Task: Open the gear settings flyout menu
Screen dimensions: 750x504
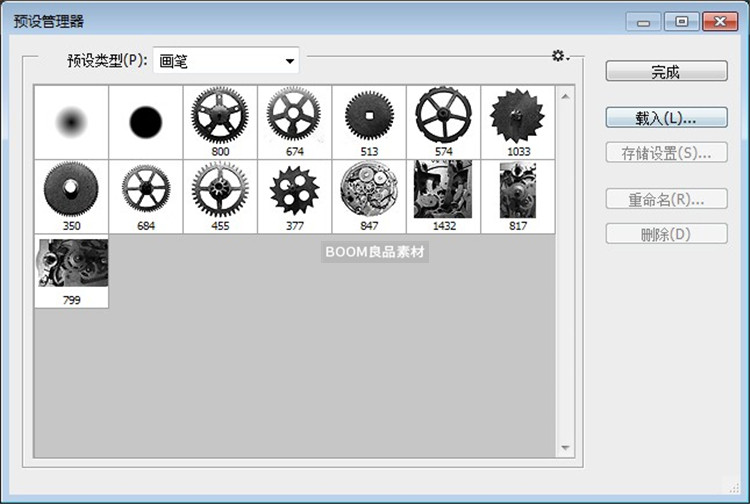Action: 560,56
